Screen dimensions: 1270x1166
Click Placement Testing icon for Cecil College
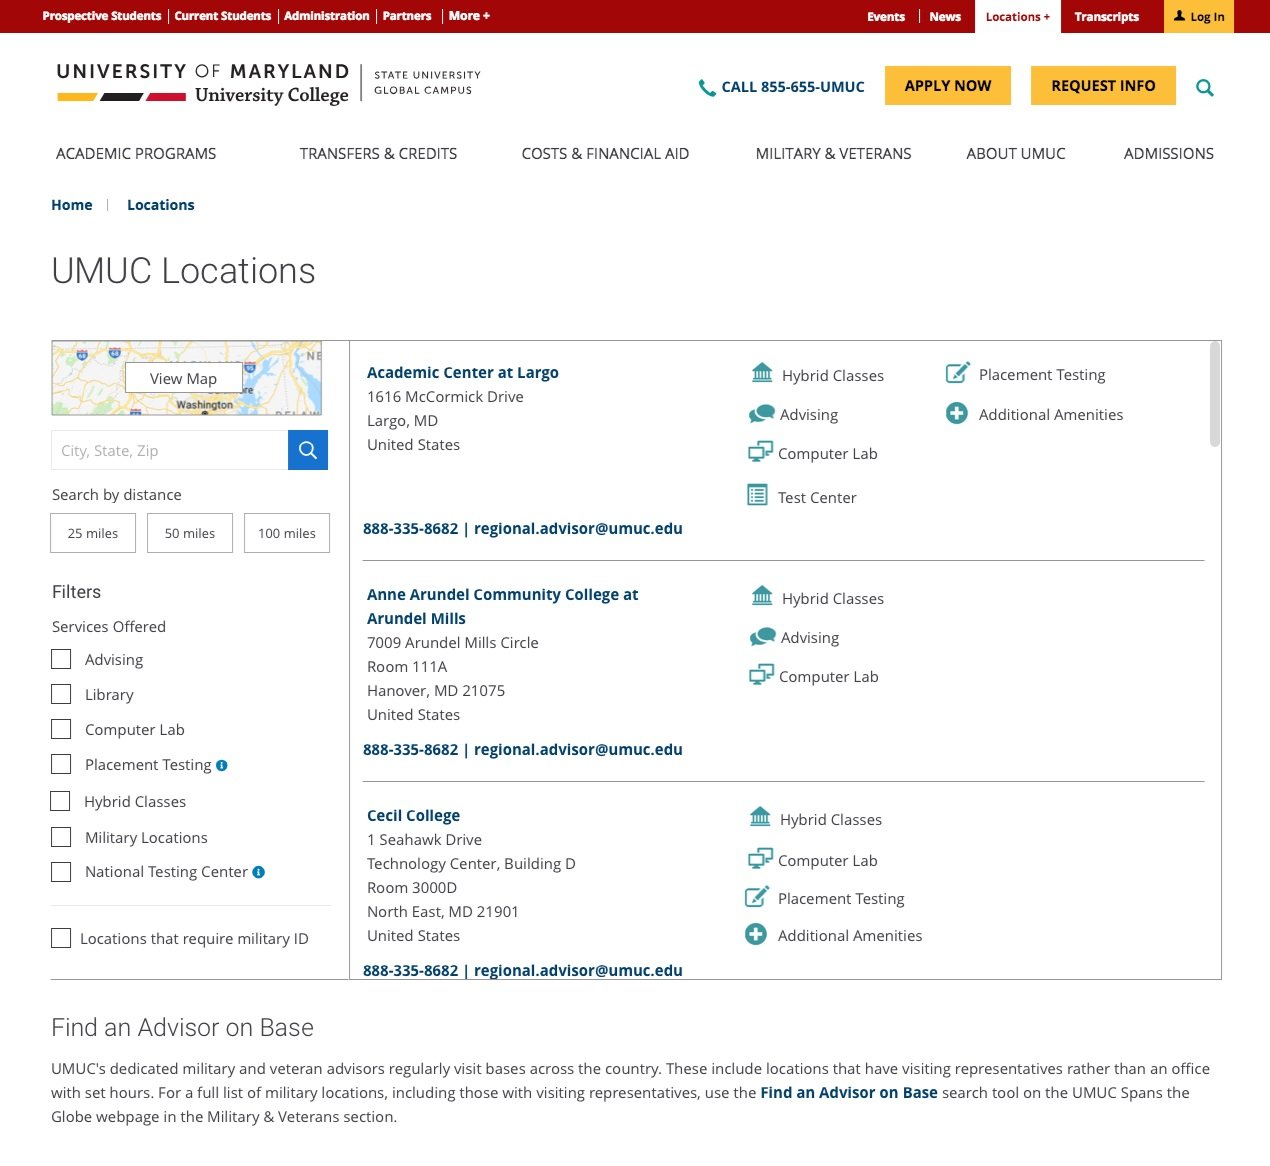[x=757, y=897]
